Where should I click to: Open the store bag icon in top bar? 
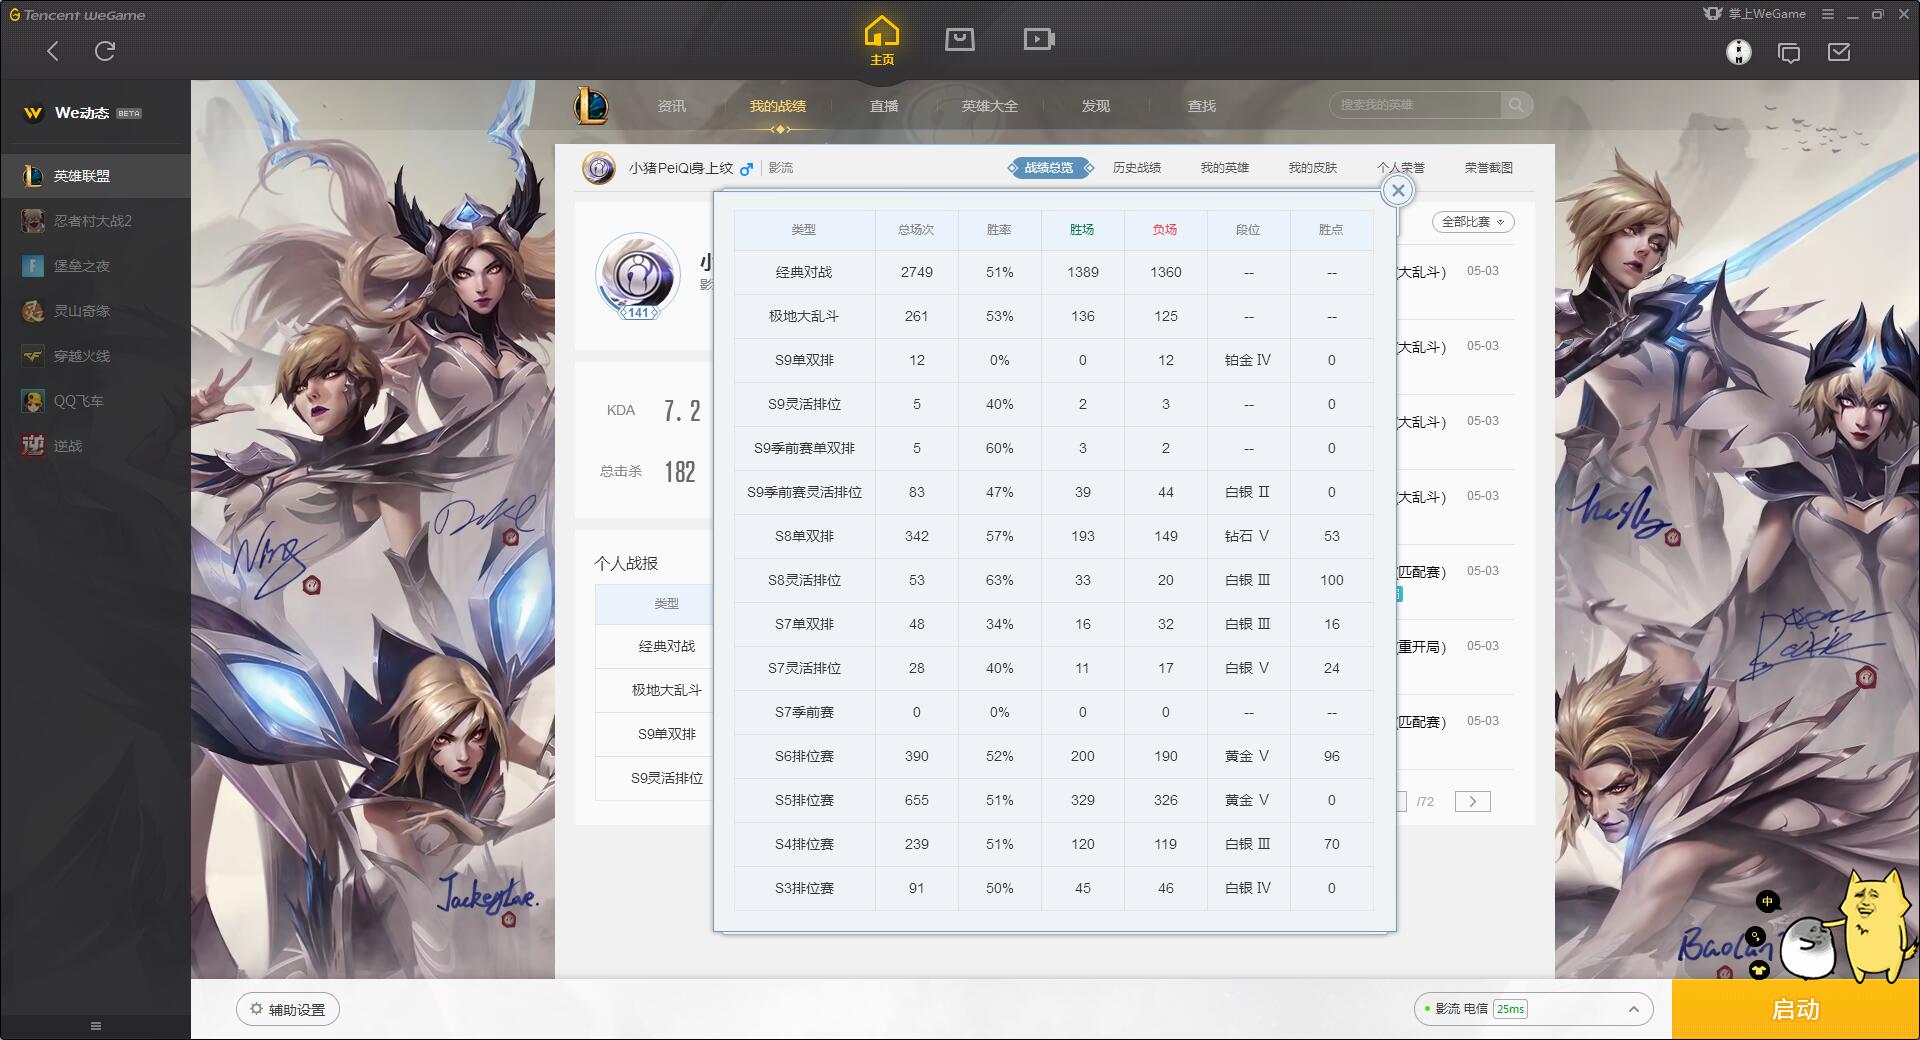coord(960,39)
